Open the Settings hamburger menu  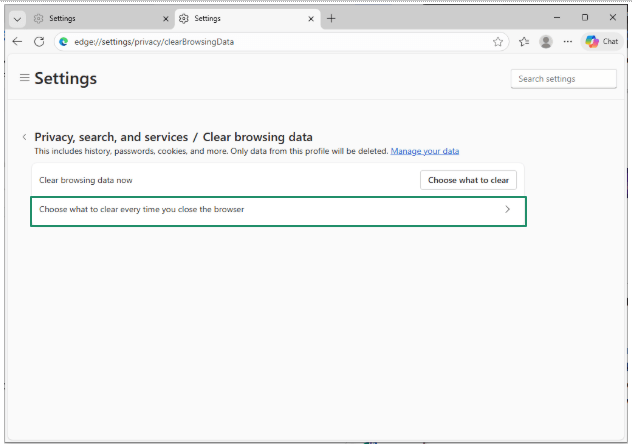(25, 78)
